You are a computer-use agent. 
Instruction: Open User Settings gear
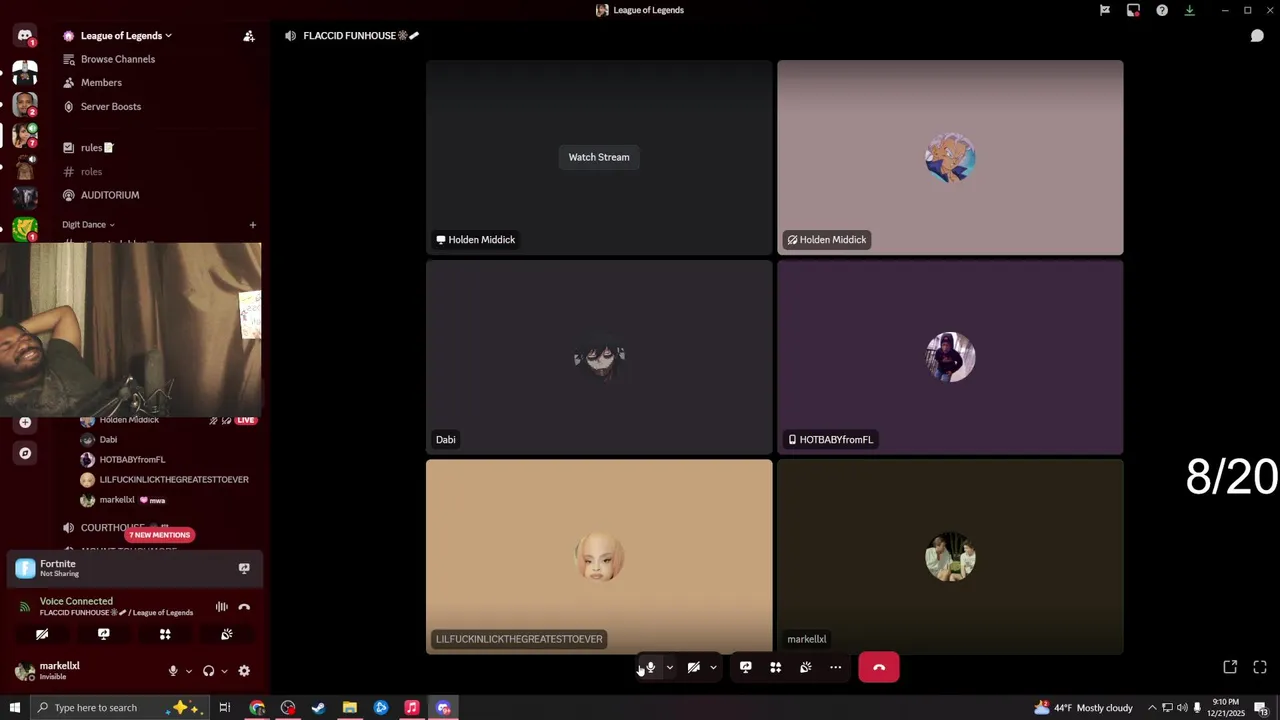244,671
